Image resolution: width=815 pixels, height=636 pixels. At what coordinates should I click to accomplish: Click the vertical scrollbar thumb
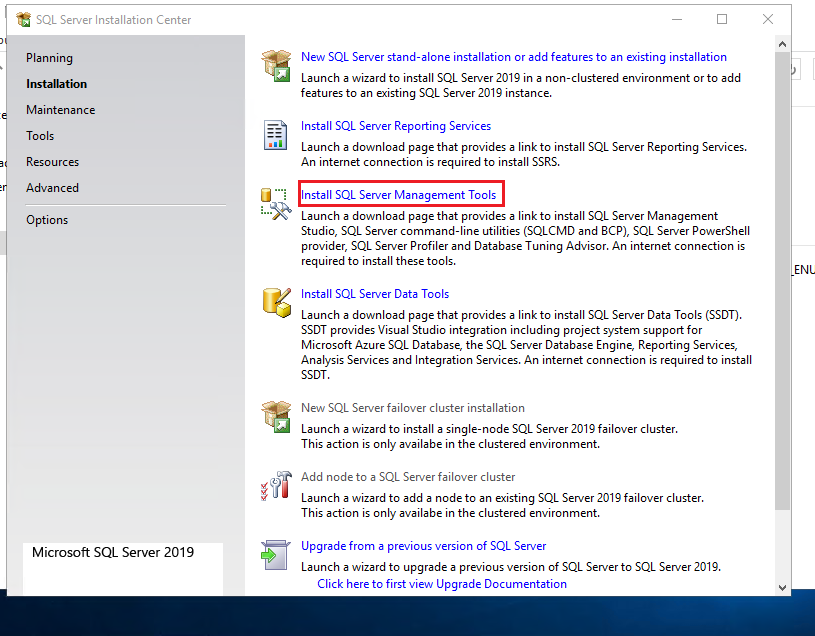(782, 281)
